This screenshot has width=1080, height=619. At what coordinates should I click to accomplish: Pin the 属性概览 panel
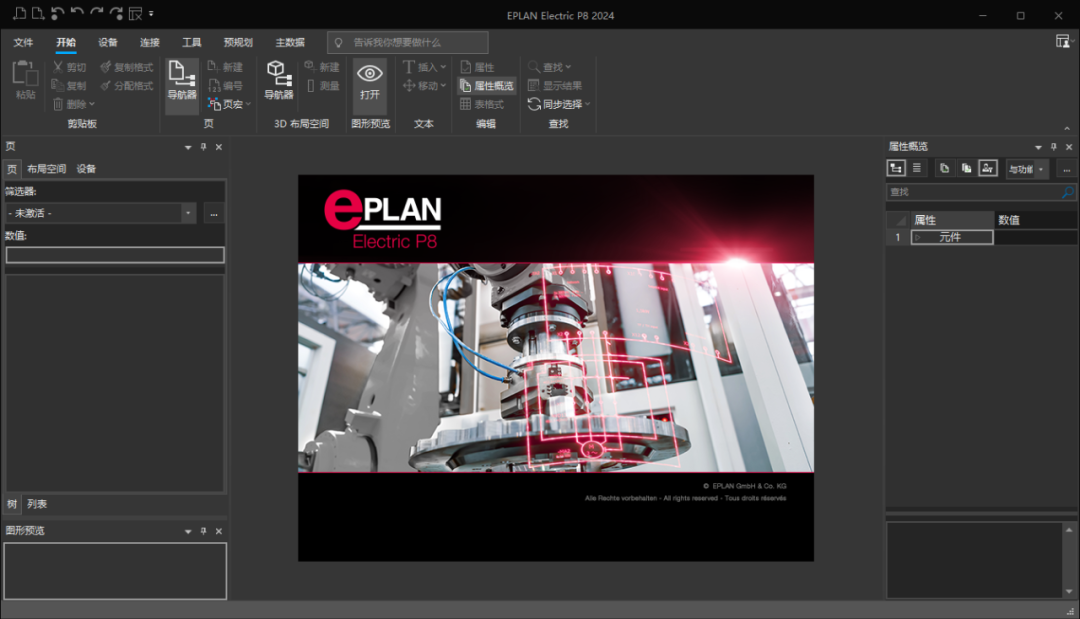(x=1053, y=147)
